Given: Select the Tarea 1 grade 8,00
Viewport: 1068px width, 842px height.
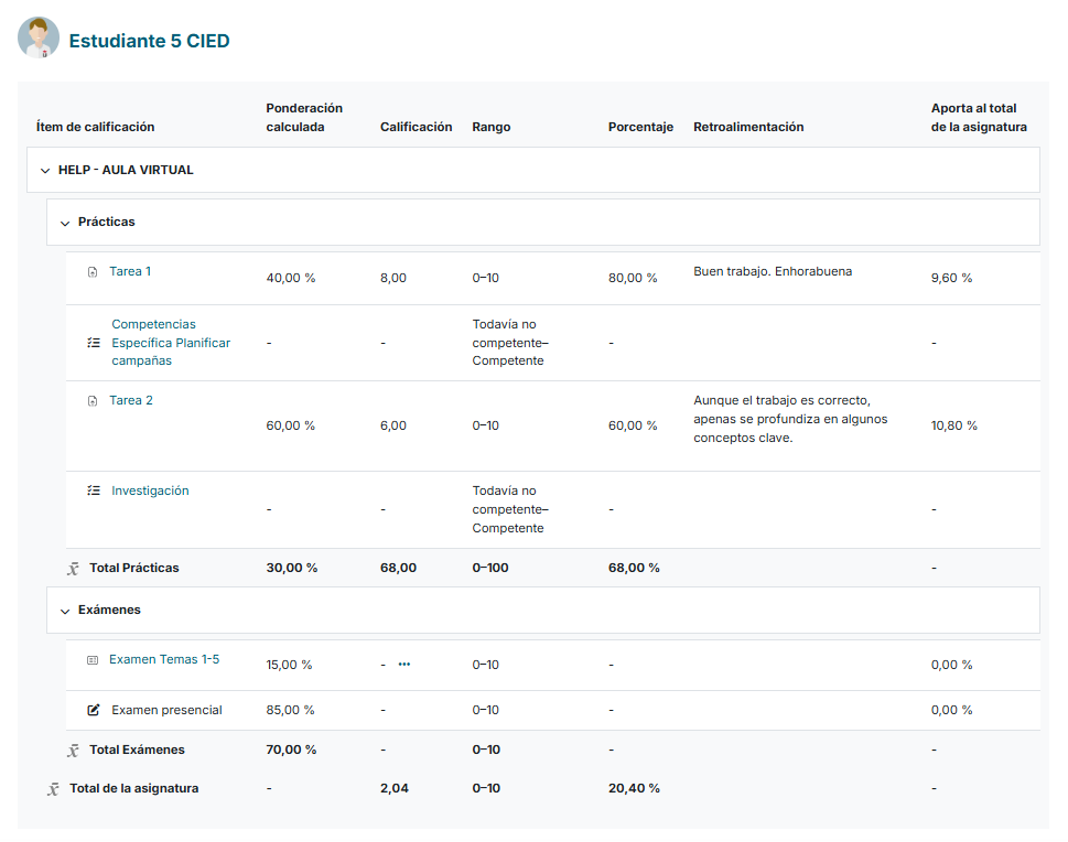Looking at the screenshot, I should pos(393,278).
